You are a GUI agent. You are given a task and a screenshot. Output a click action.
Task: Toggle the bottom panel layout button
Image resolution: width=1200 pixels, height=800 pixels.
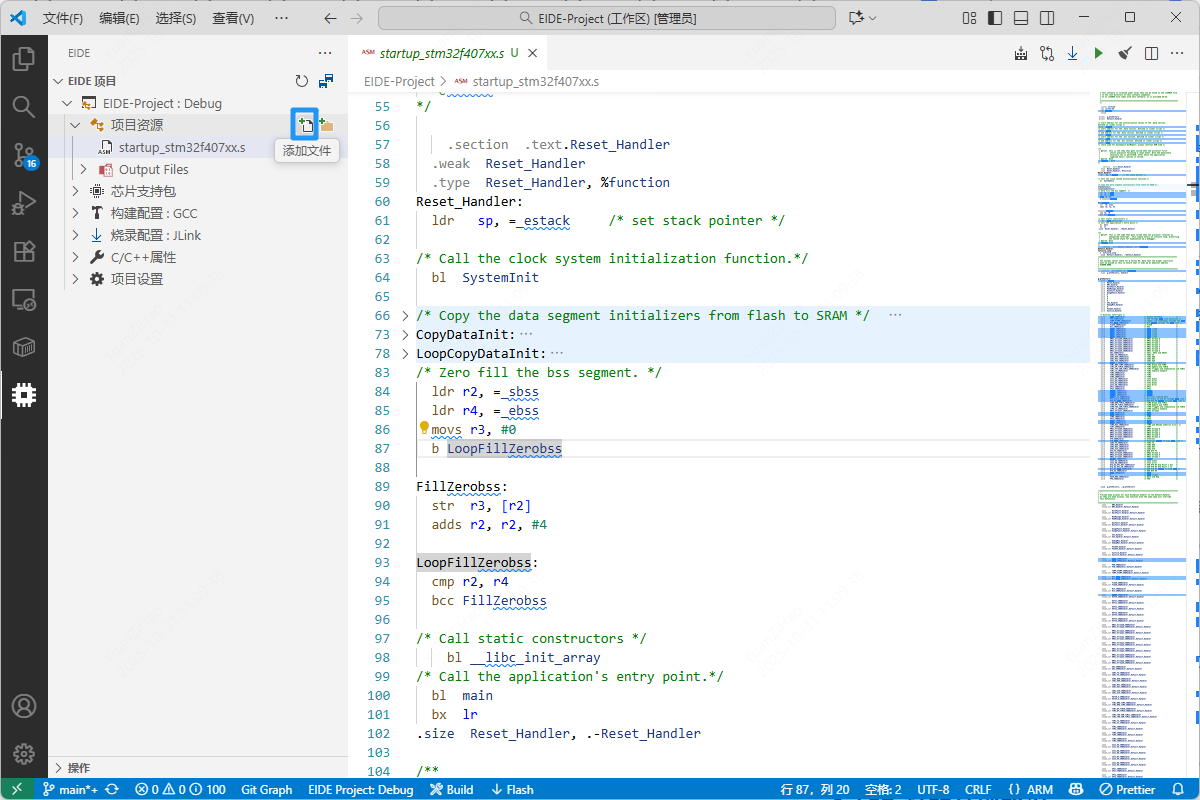1020,18
